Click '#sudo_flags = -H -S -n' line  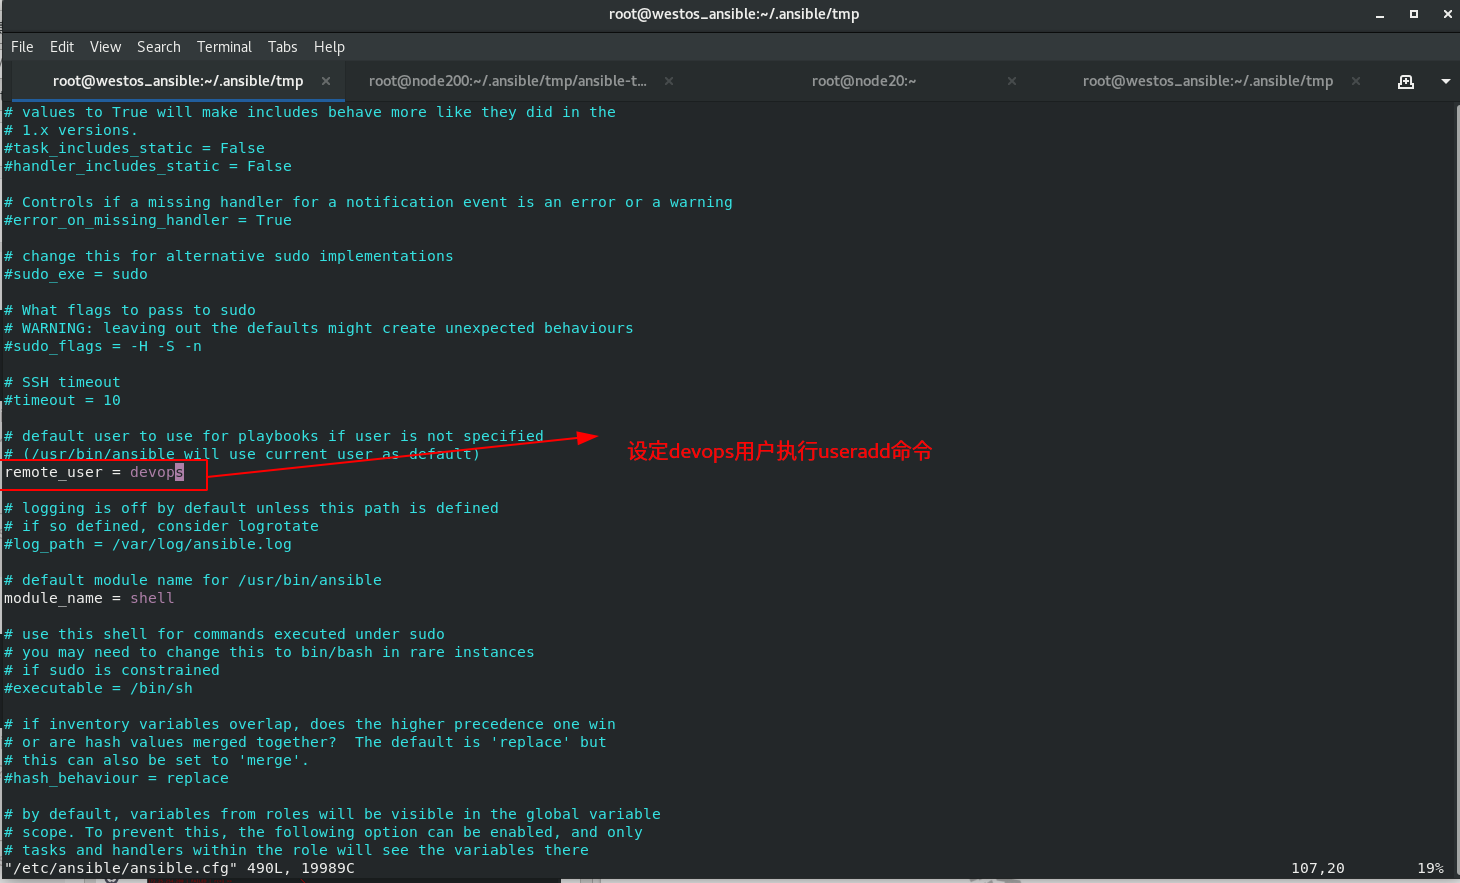pos(103,346)
